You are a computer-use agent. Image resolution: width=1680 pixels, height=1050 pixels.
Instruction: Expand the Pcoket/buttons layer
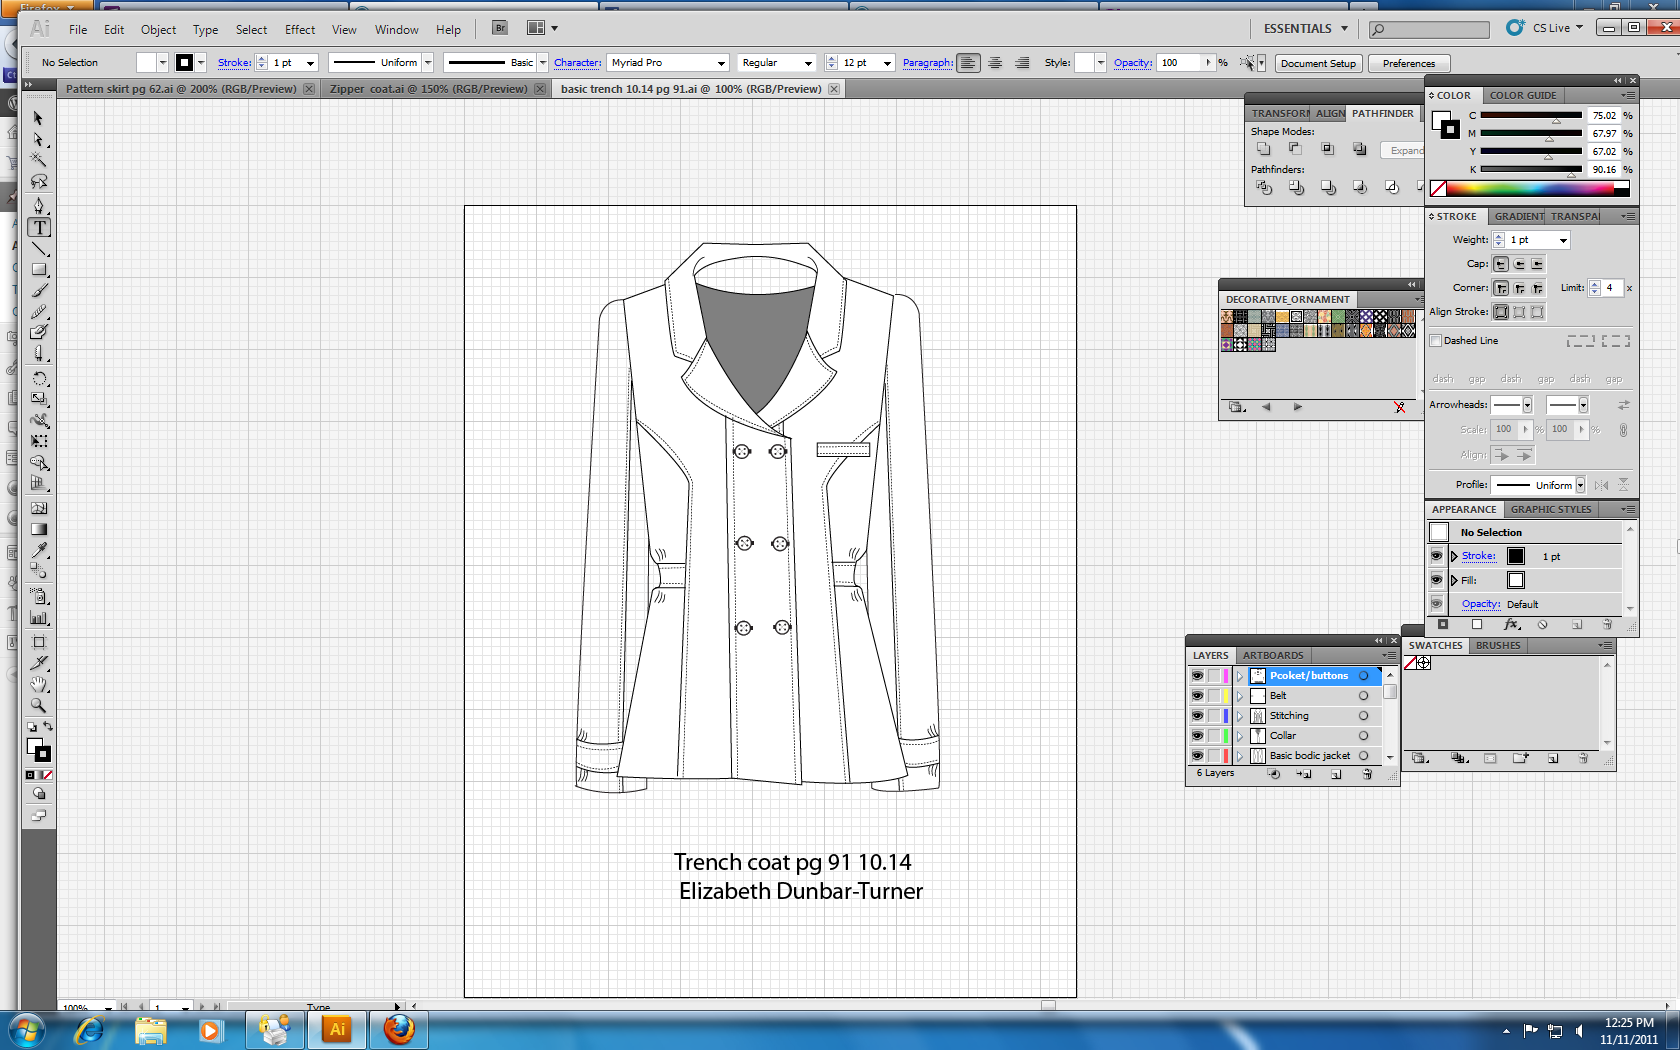pos(1240,675)
